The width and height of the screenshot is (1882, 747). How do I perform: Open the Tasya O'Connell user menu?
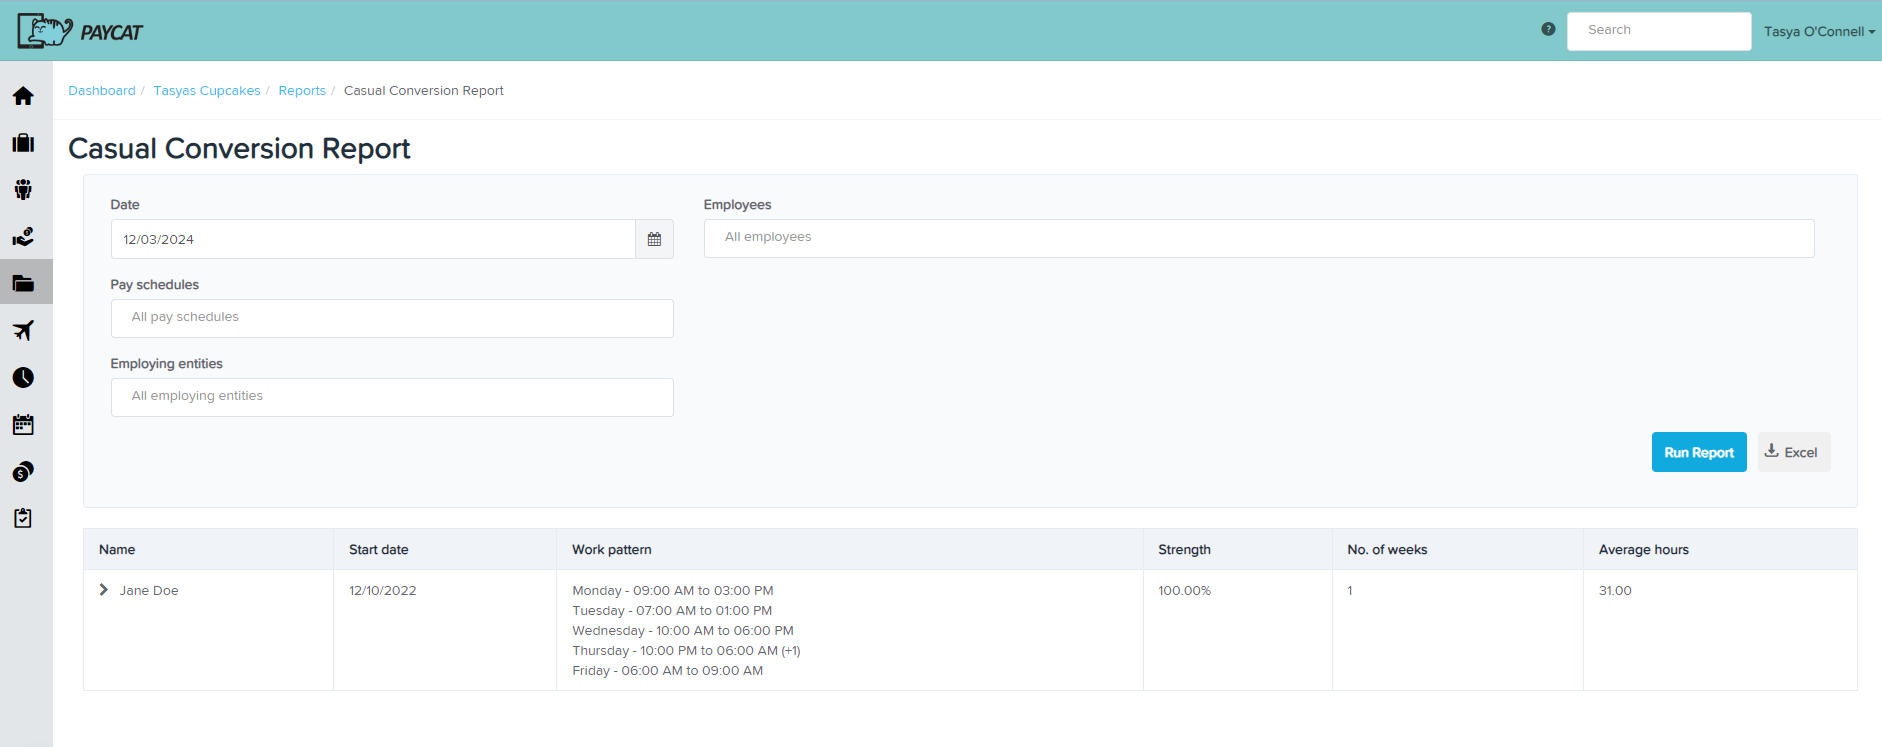click(1818, 32)
